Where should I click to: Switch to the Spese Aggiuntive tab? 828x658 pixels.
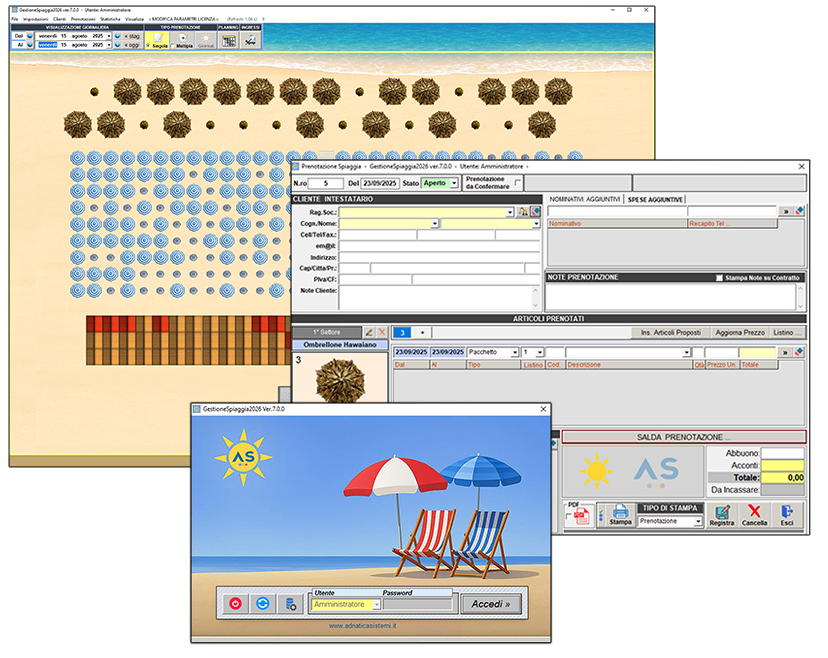(655, 200)
